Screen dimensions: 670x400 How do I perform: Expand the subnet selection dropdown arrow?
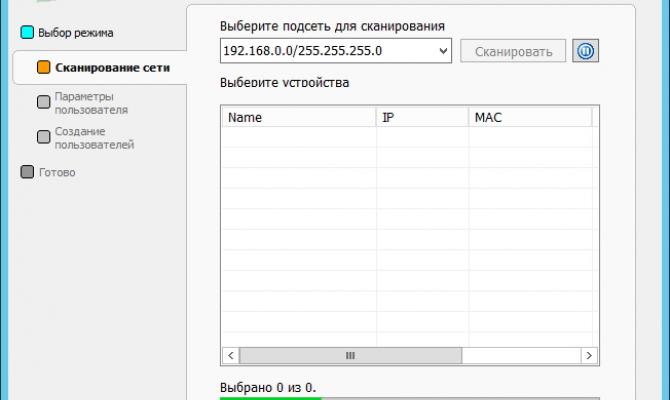point(443,51)
